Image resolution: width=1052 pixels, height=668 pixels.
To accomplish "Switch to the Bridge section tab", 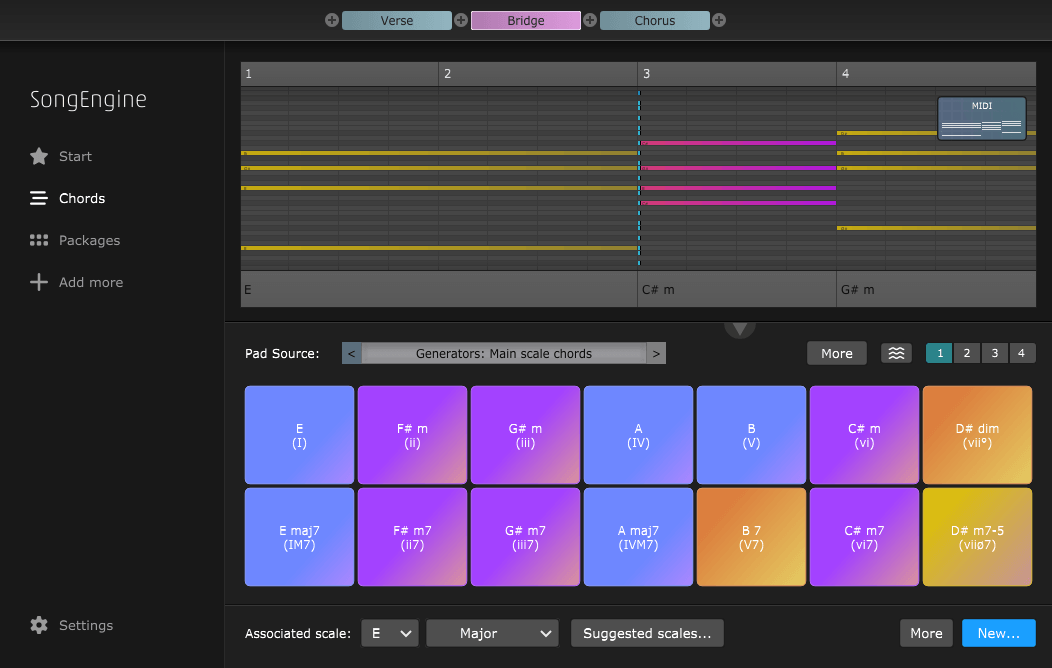I will pyautogui.click(x=526, y=19).
